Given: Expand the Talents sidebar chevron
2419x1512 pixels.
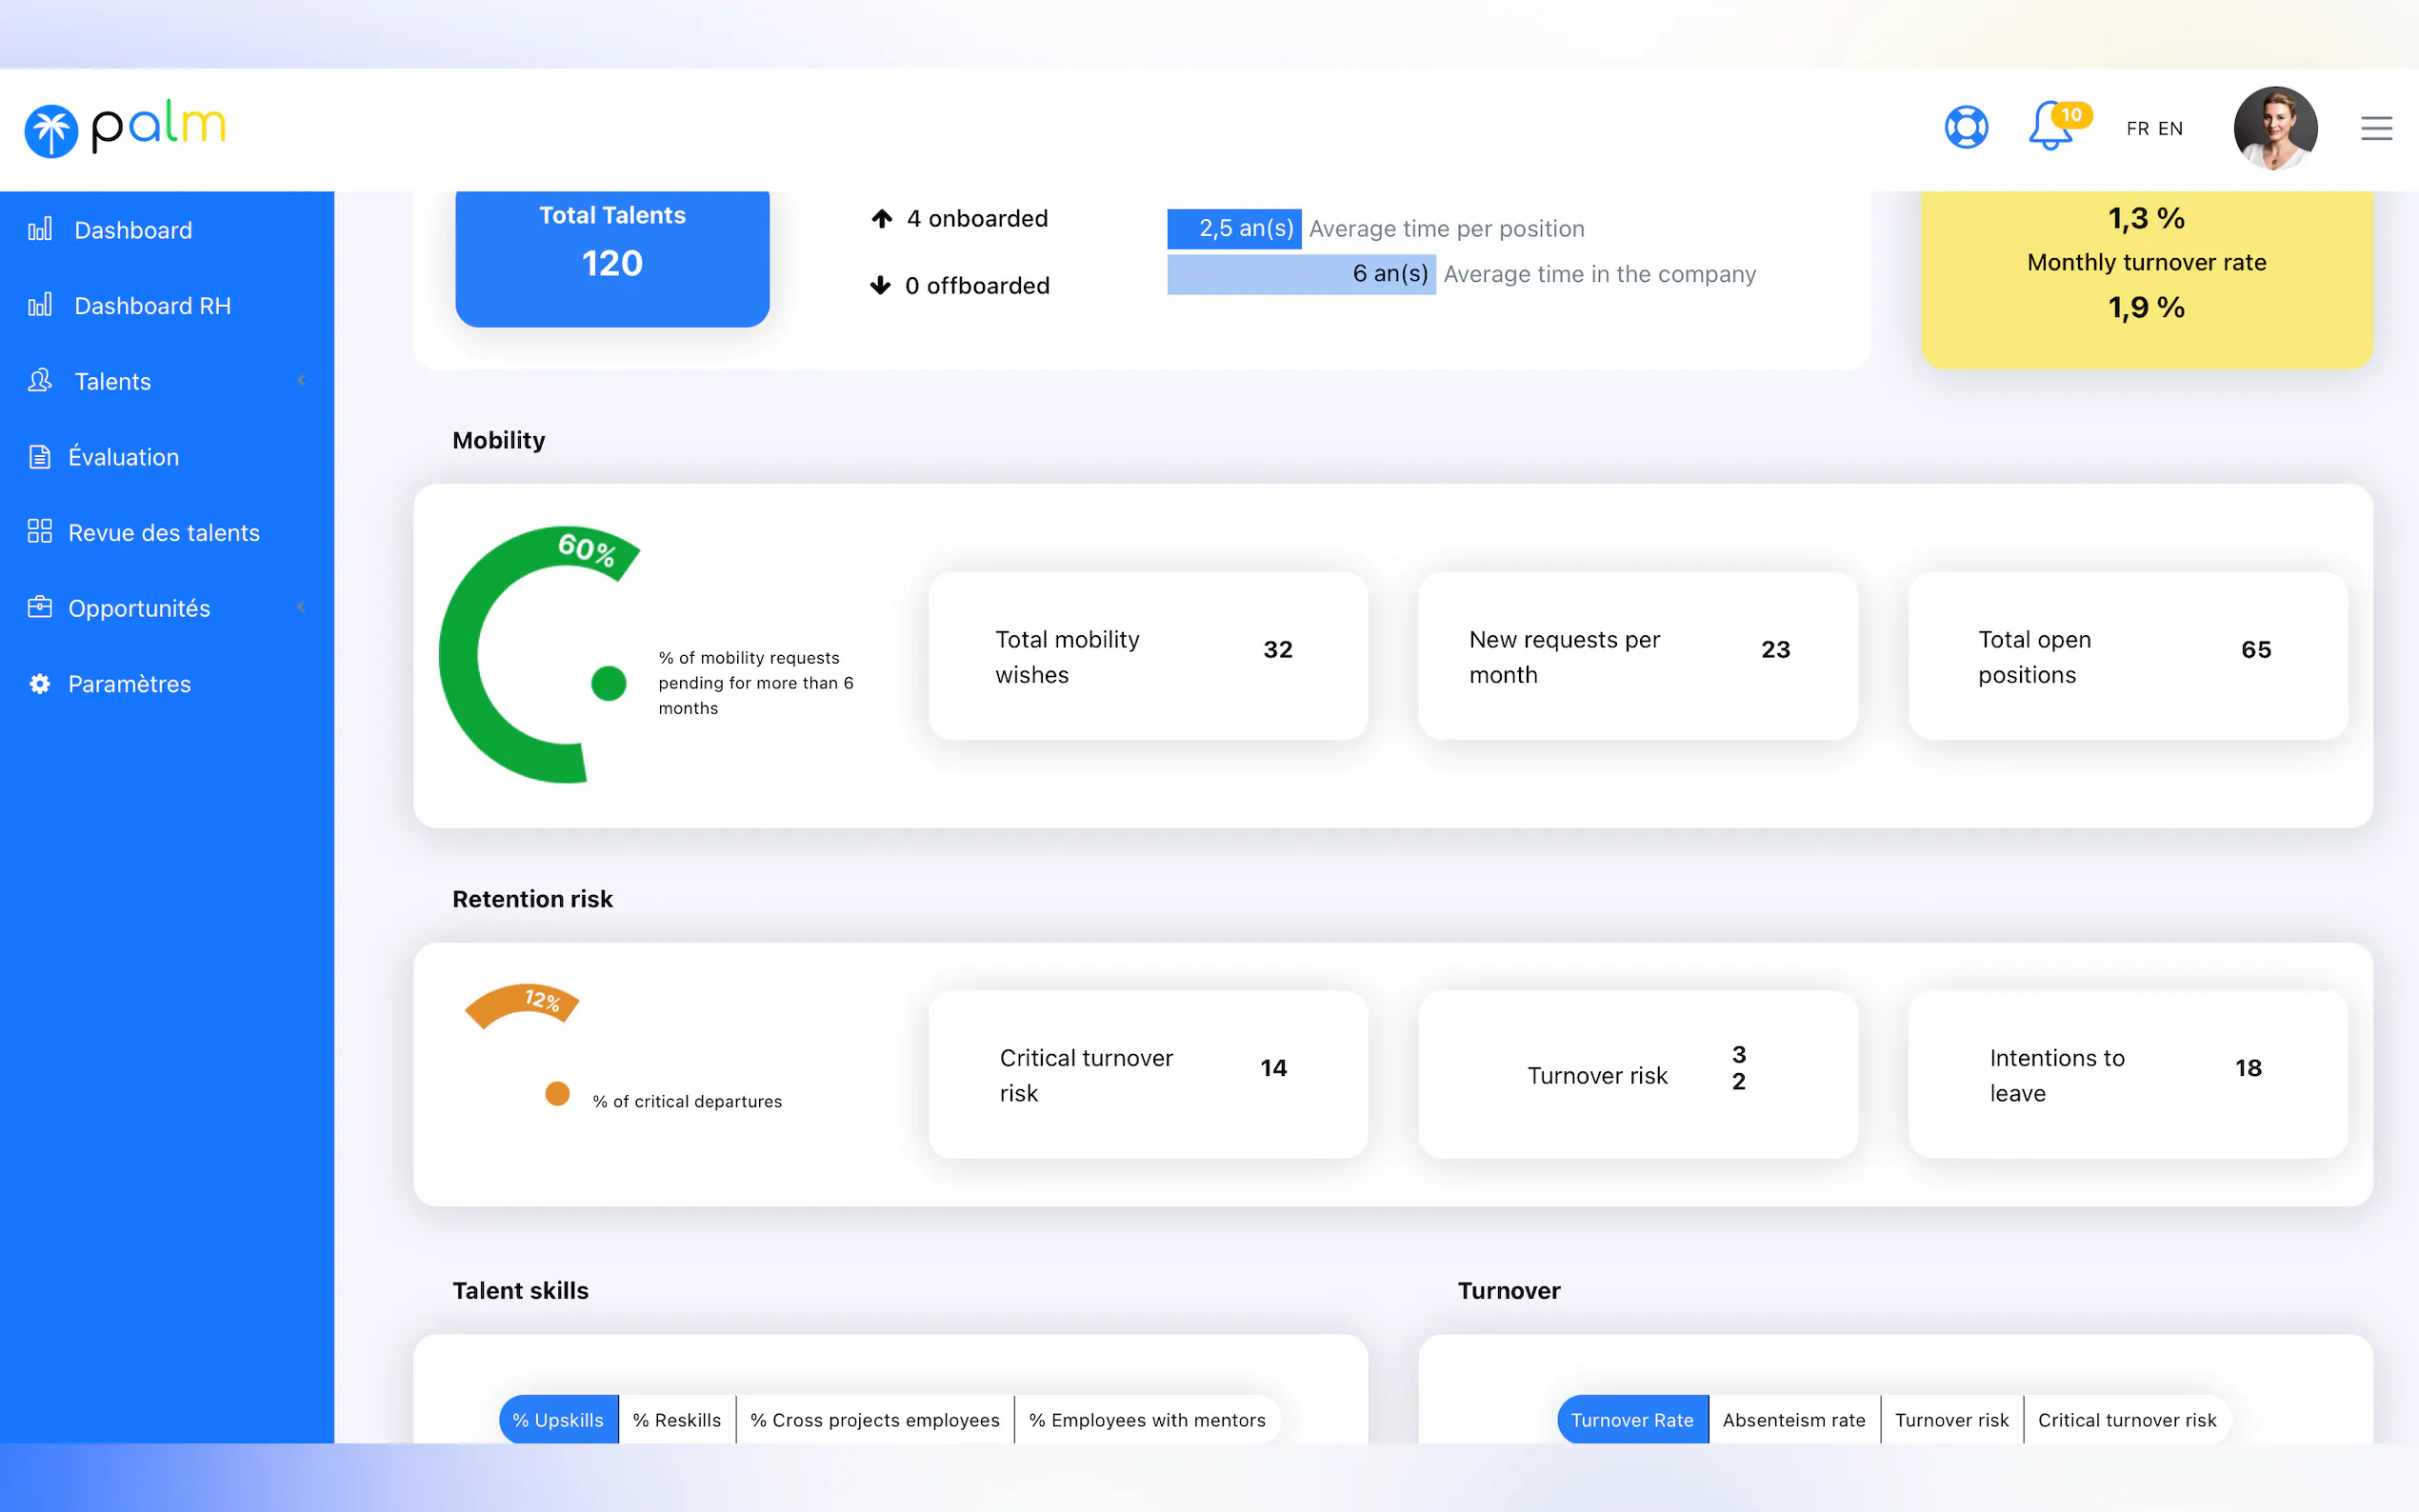Looking at the screenshot, I should pyautogui.click(x=301, y=381).
